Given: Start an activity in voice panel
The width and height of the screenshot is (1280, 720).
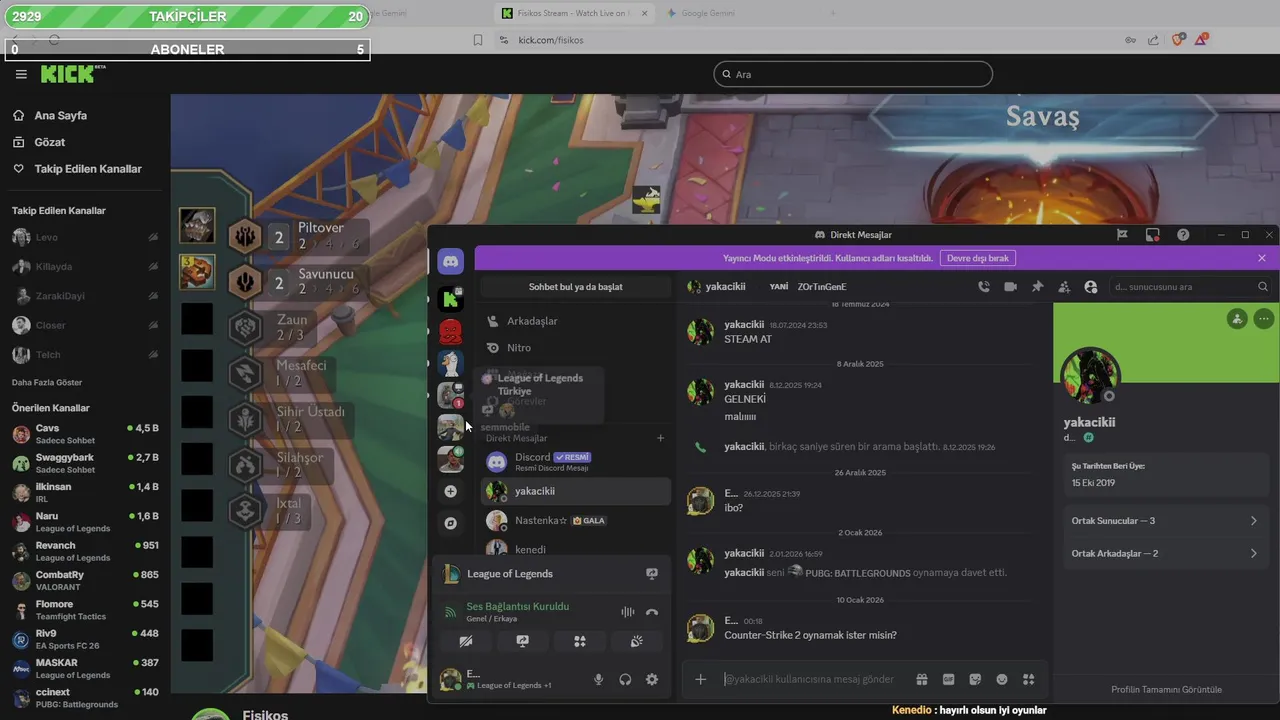Looking at the screenshot, I should (579, 641).
